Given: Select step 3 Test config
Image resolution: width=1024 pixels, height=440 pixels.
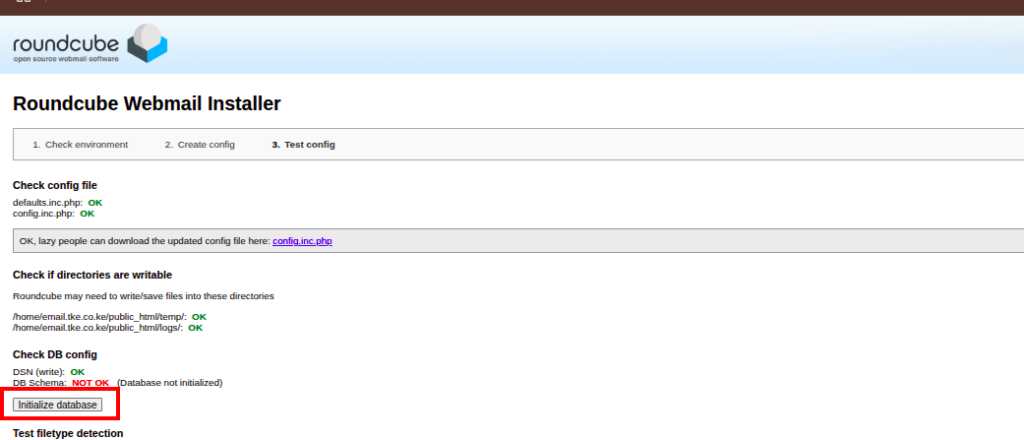Looking at the screenshot, I should tap(304, 144).
